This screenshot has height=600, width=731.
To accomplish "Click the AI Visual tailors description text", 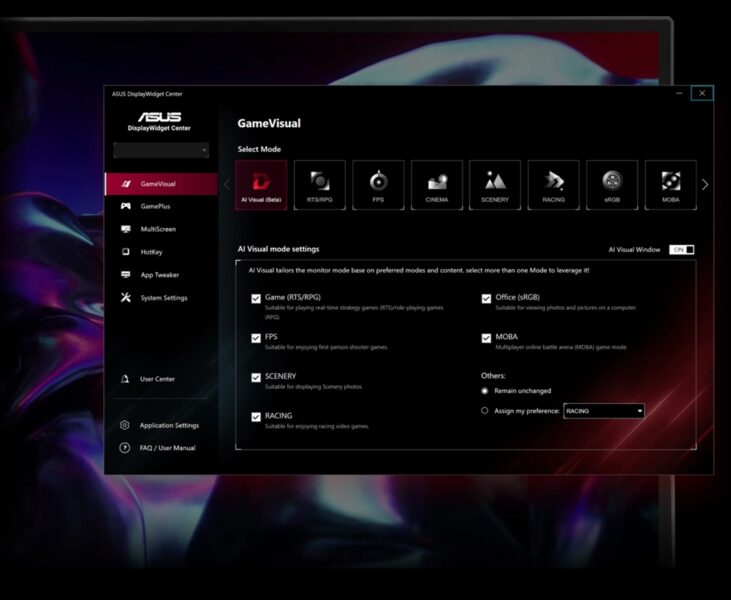I will point(419,270).
